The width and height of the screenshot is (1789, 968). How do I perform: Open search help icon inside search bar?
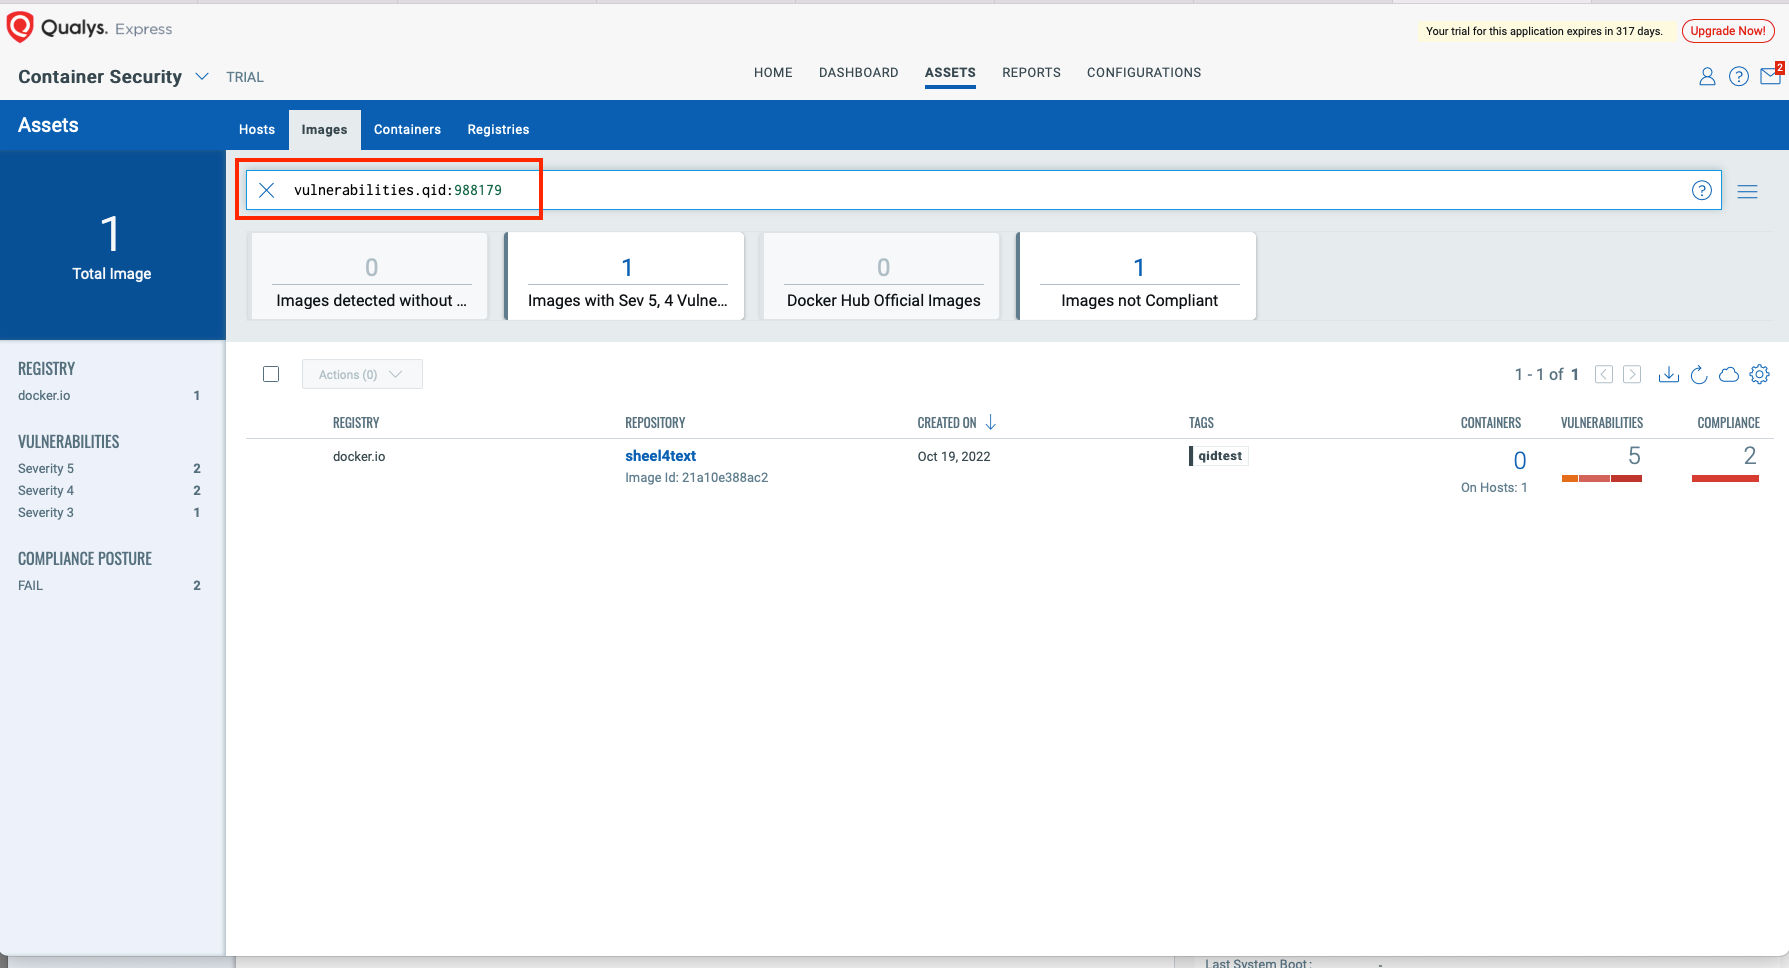click(1701, 190)
